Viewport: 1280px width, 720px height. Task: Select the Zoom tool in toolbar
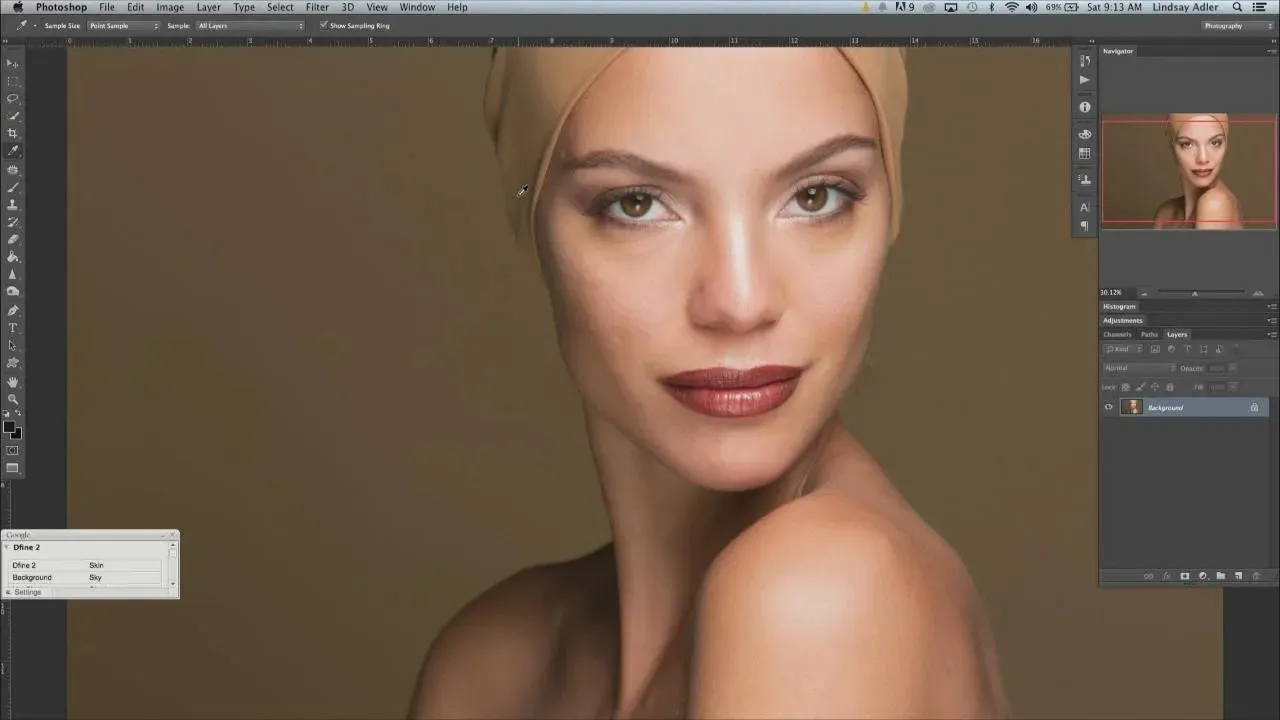[13, 399]
